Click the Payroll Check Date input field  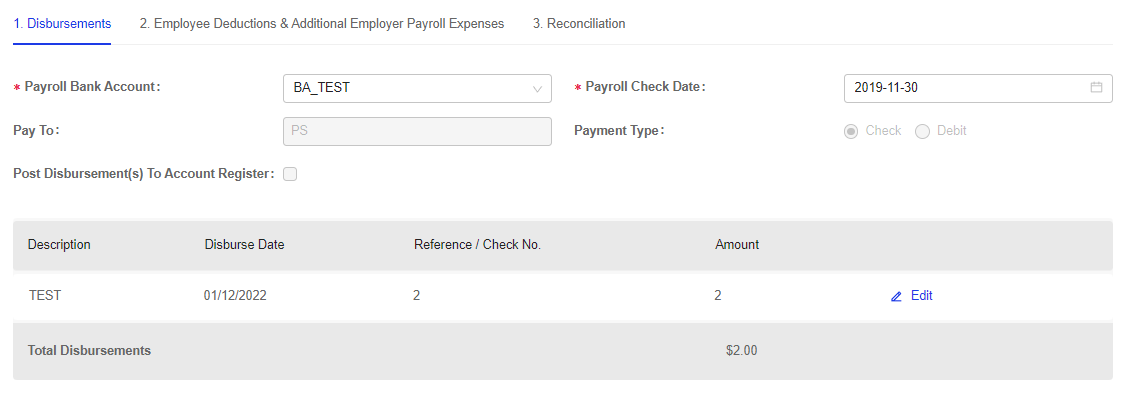click(x=978, y=88)
